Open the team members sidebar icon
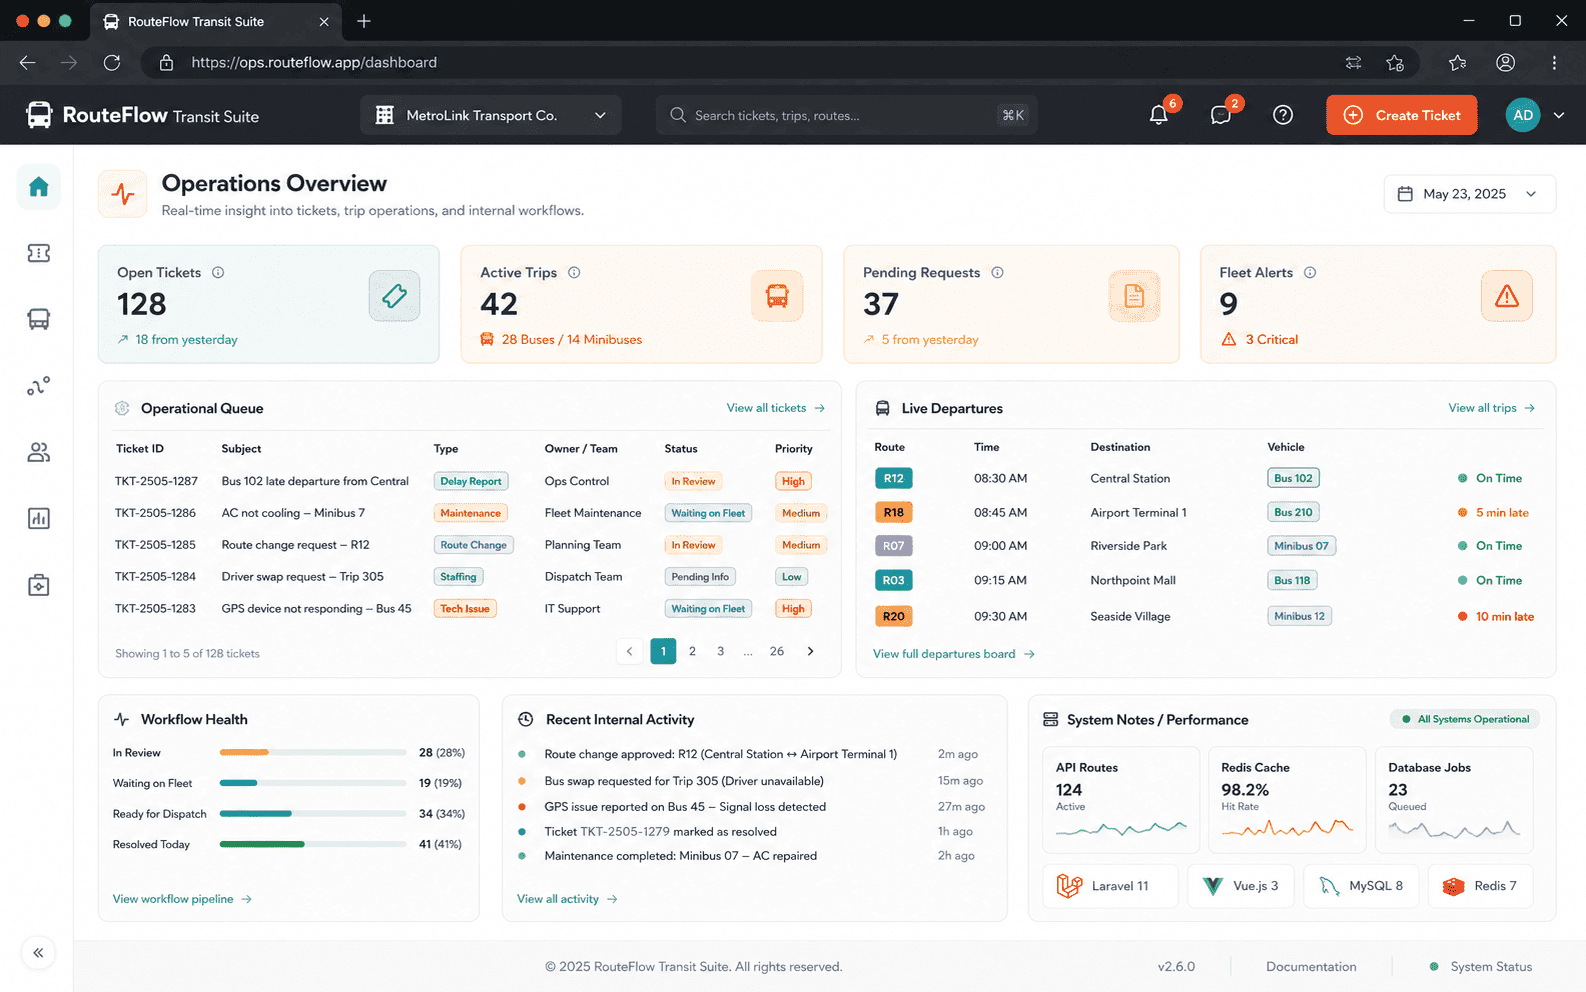Viewport: 1586px width, 992px height. point(38,452)
